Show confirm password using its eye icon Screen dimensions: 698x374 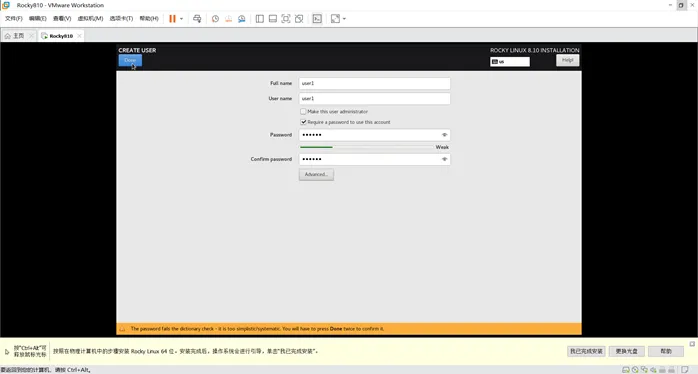(x=444, y=159)
